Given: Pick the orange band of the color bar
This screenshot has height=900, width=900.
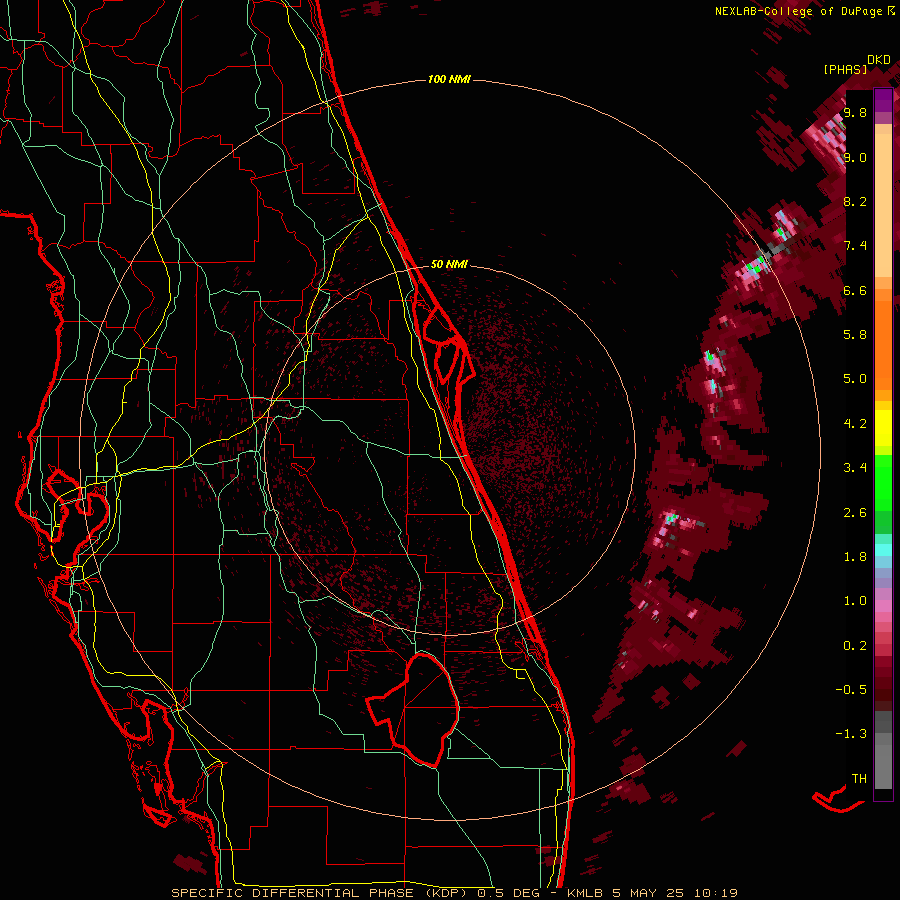Looking at the screenshot, I should coord(883,344).
